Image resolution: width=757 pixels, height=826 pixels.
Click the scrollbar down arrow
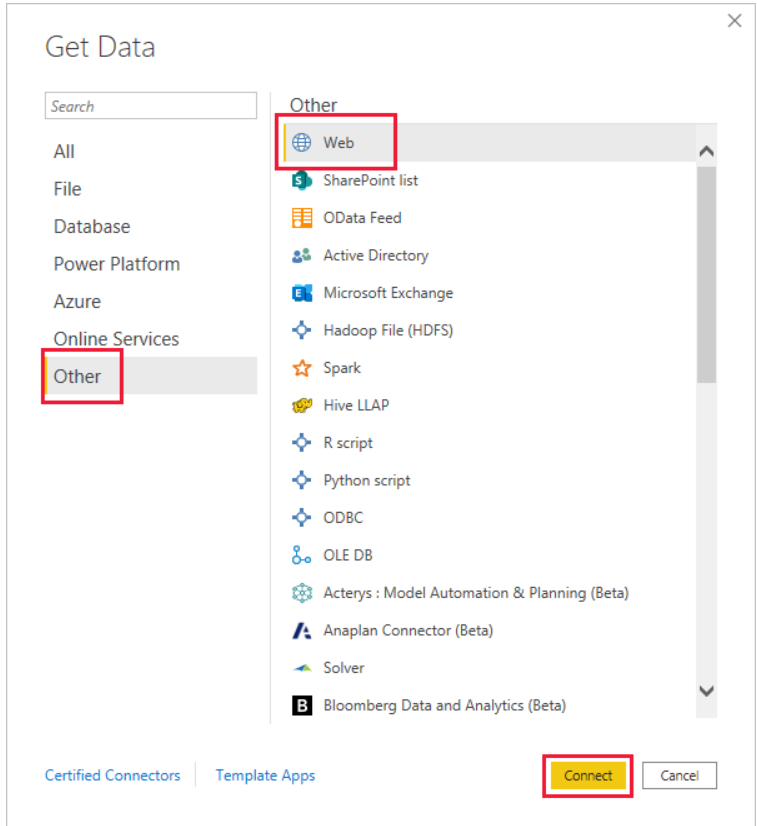tap(706, 690)
